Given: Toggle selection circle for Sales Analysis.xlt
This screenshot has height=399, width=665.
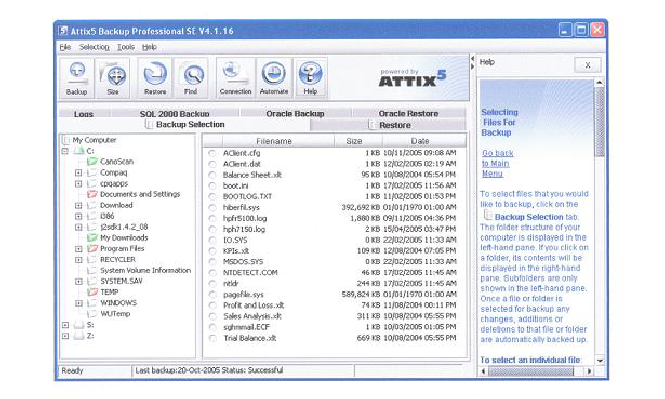Looking at the screenshot, I should pos(212,316).
